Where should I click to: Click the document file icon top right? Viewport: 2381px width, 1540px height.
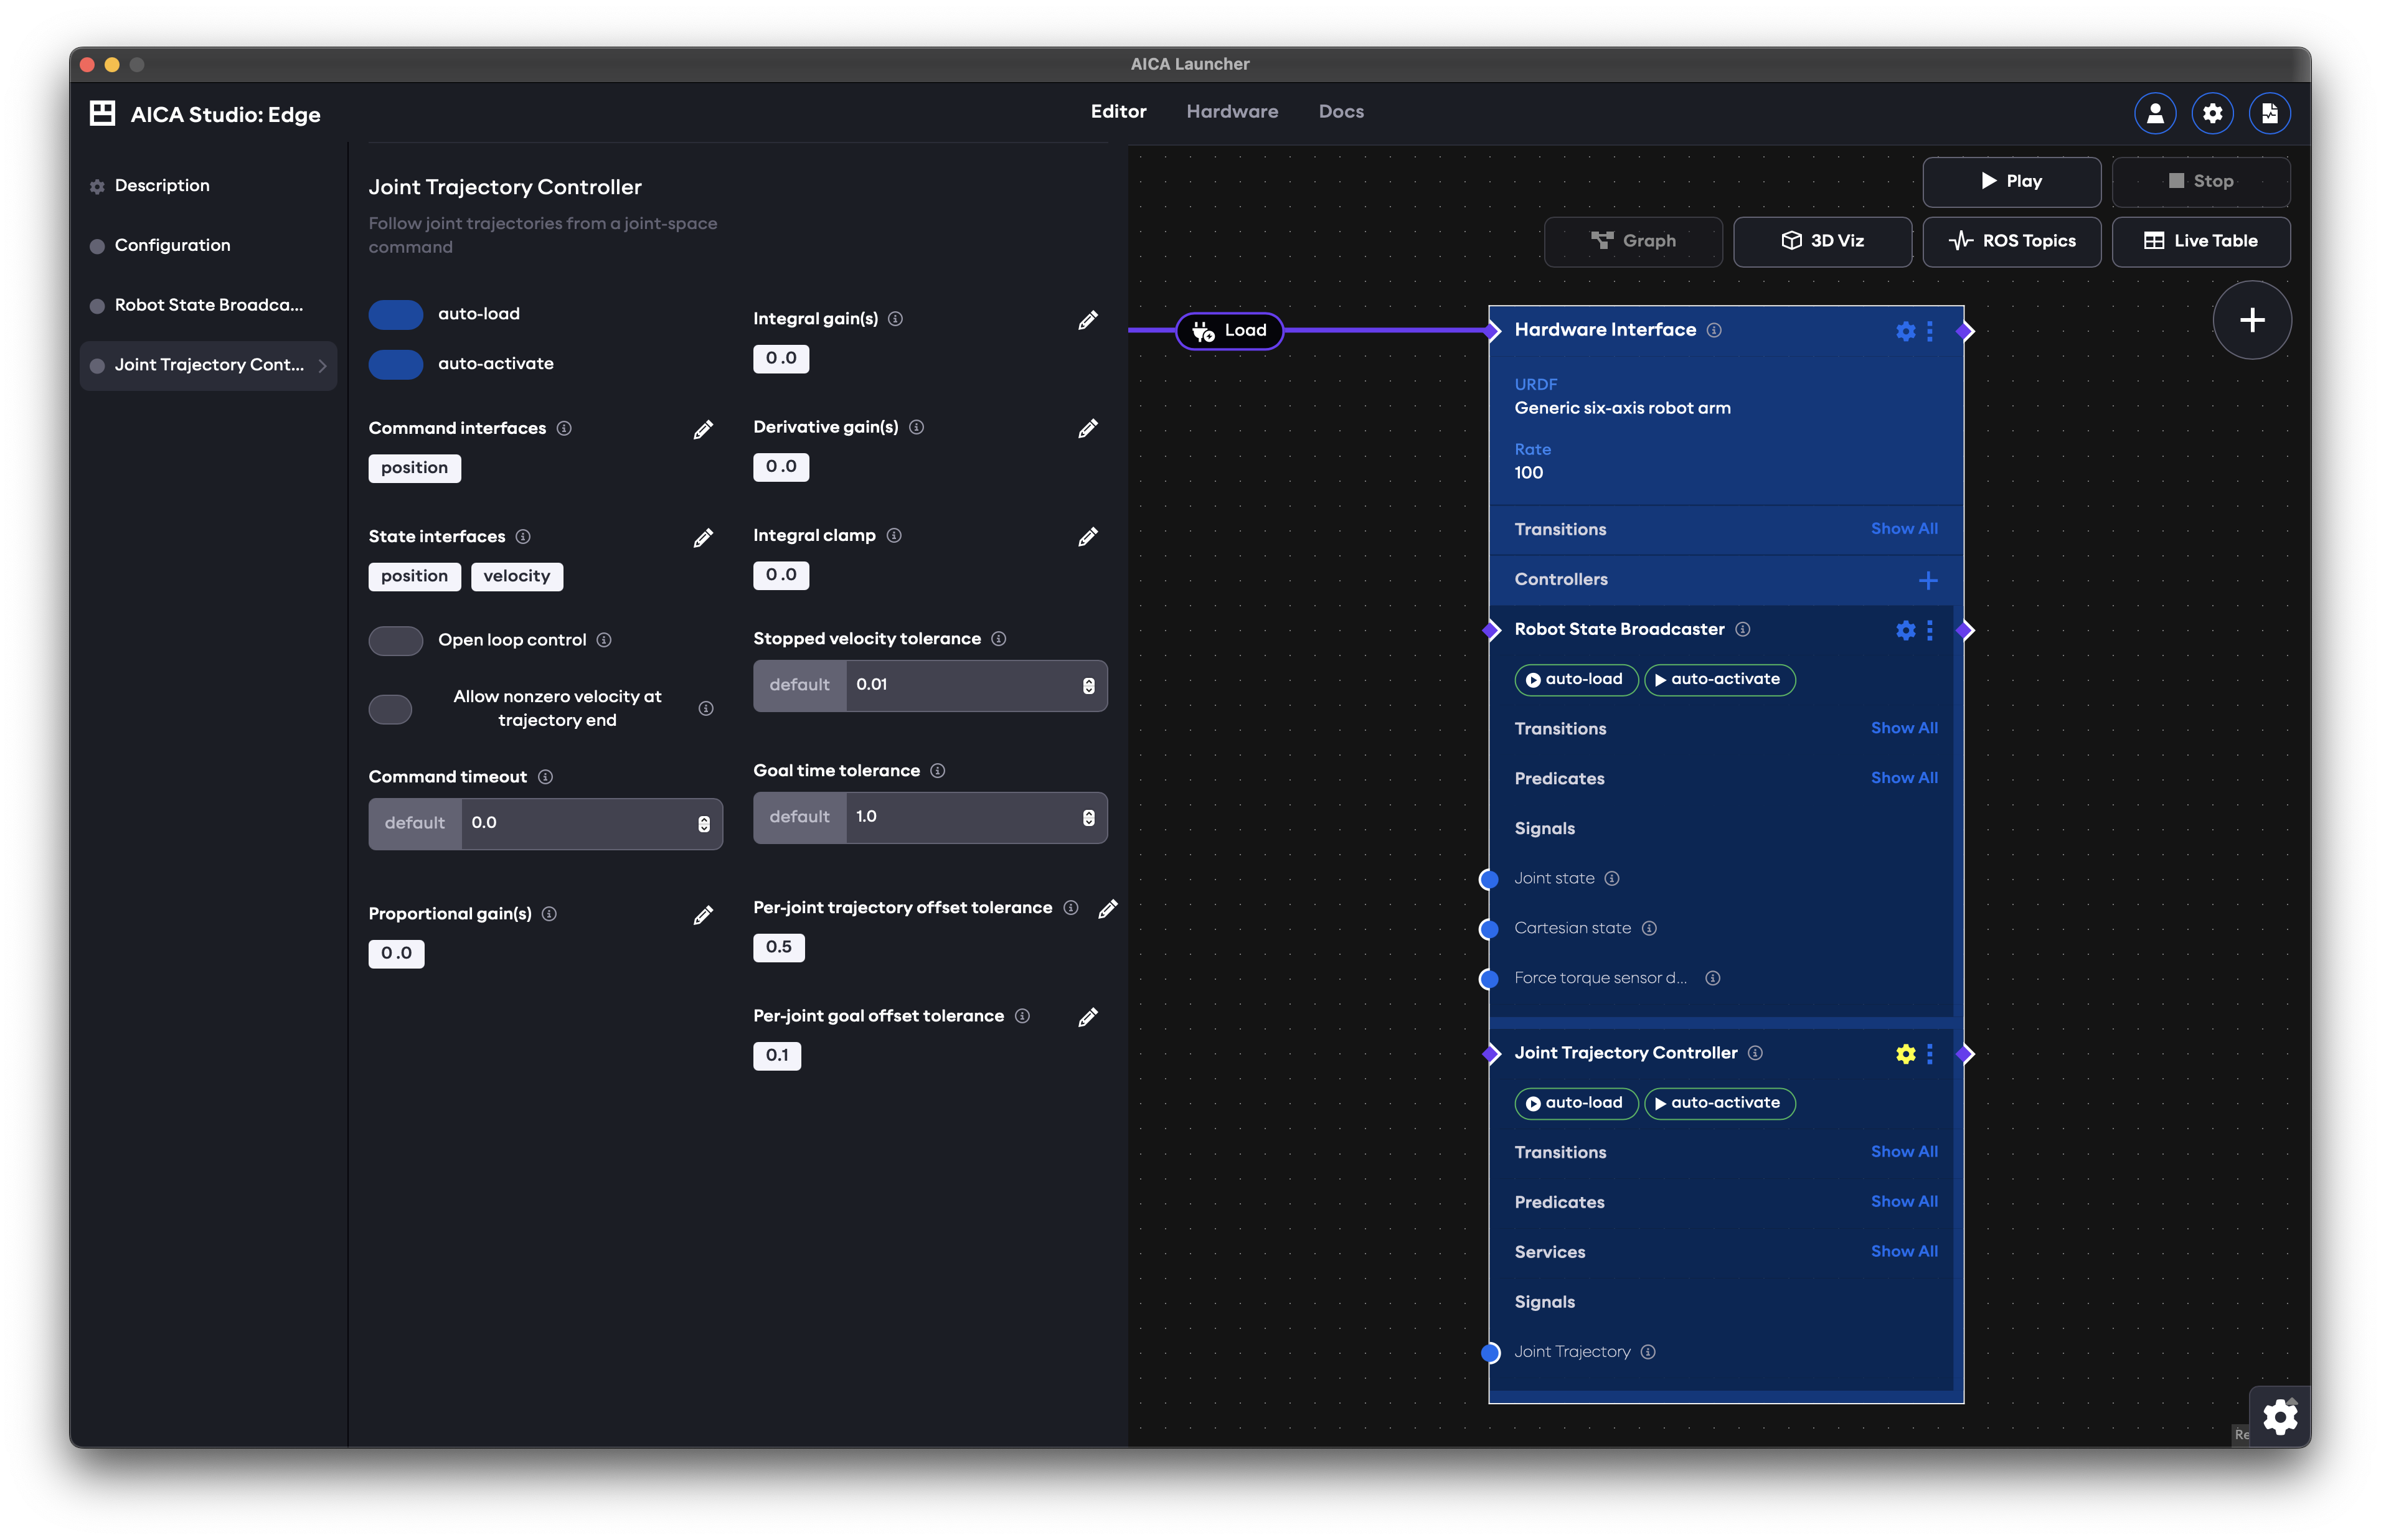(x=2269, y=113)
